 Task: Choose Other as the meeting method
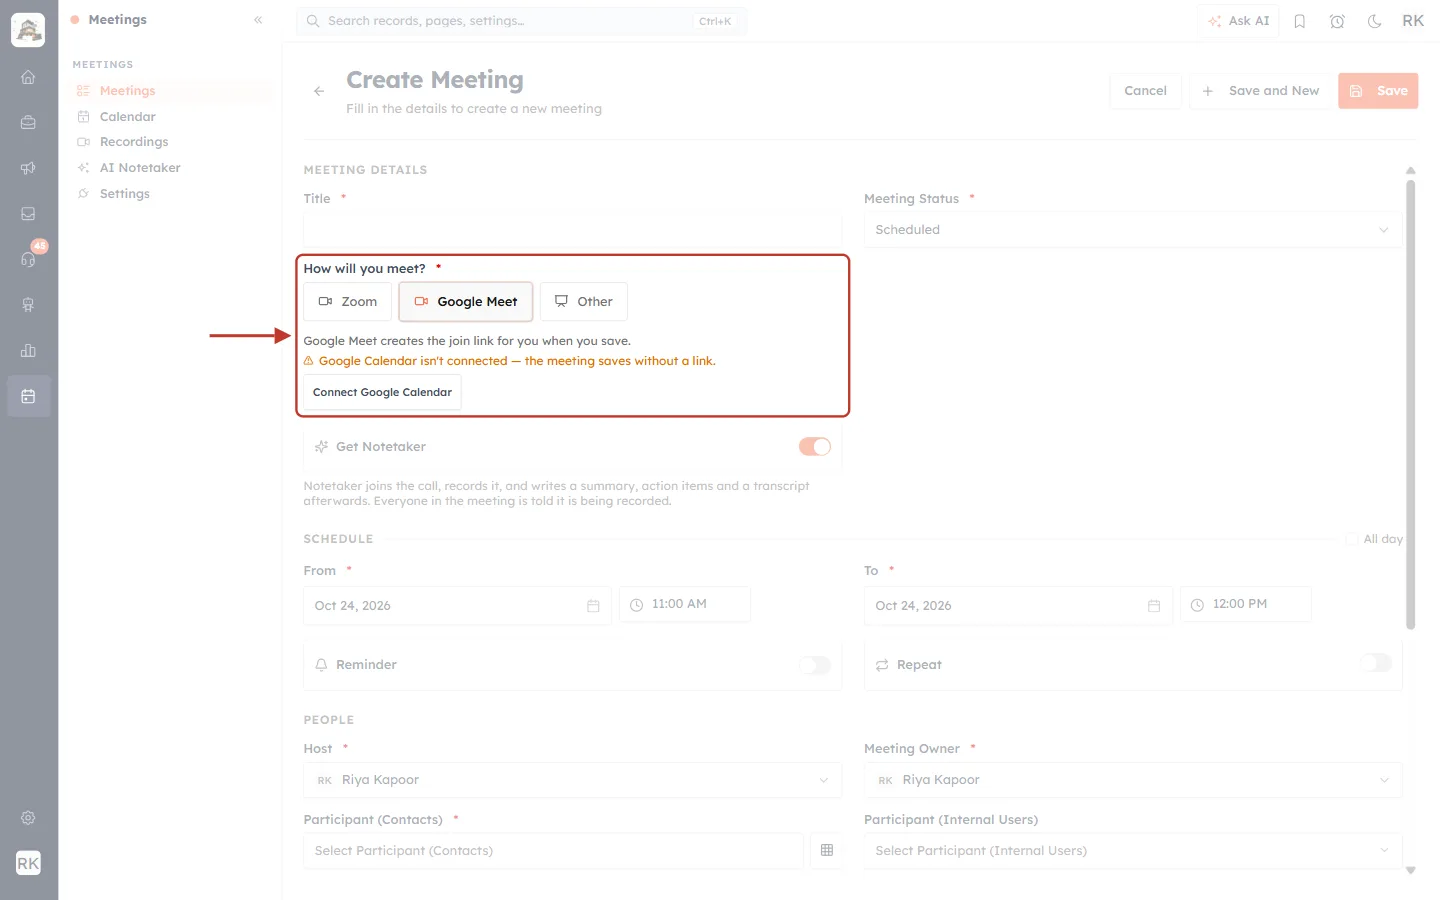click(x=584, y=302)
